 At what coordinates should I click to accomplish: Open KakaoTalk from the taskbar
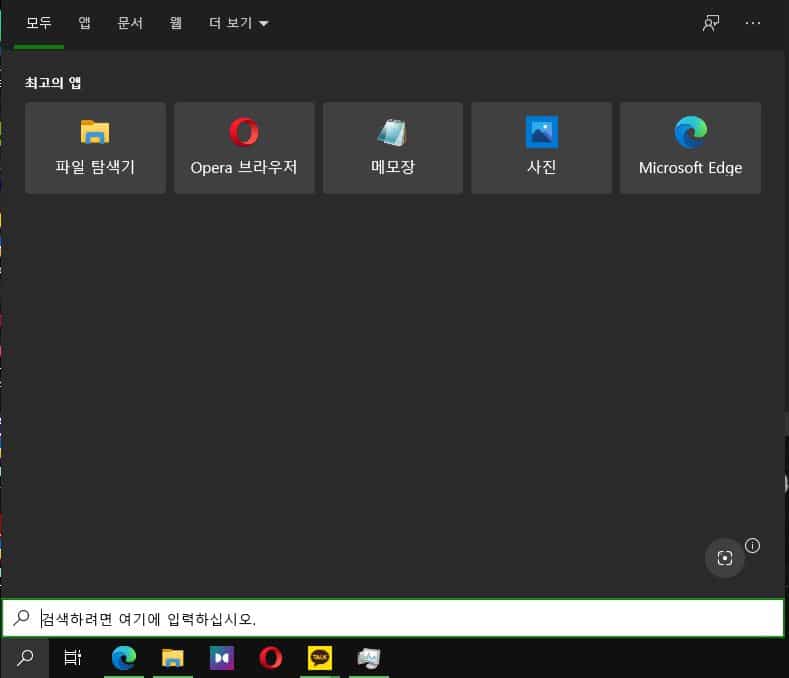[320, 657]
